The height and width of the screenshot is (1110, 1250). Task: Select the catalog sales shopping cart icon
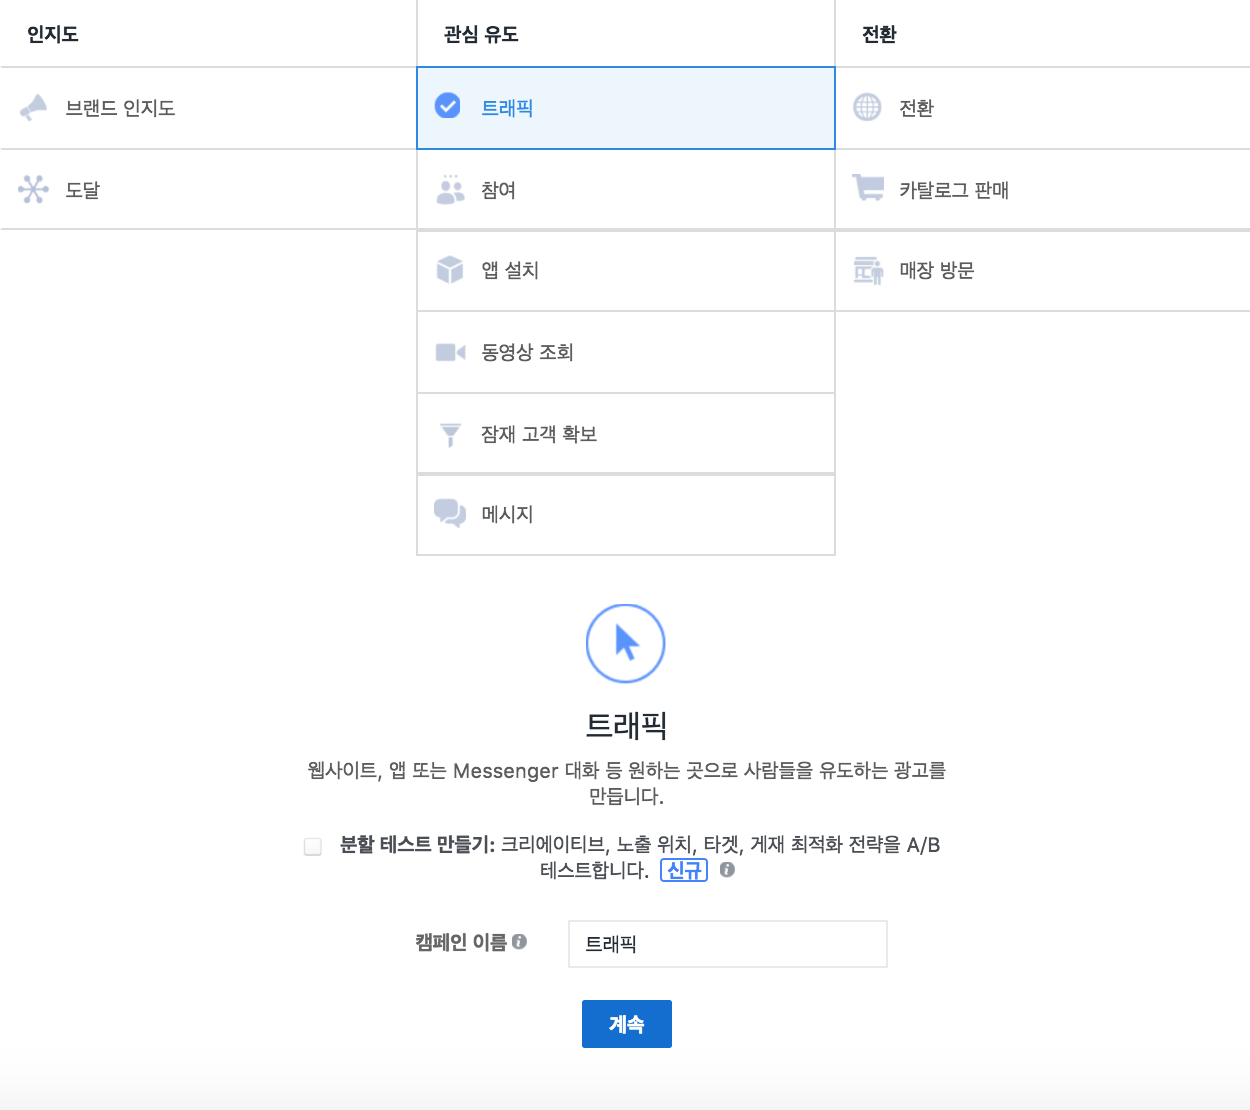tap(866, 190)
